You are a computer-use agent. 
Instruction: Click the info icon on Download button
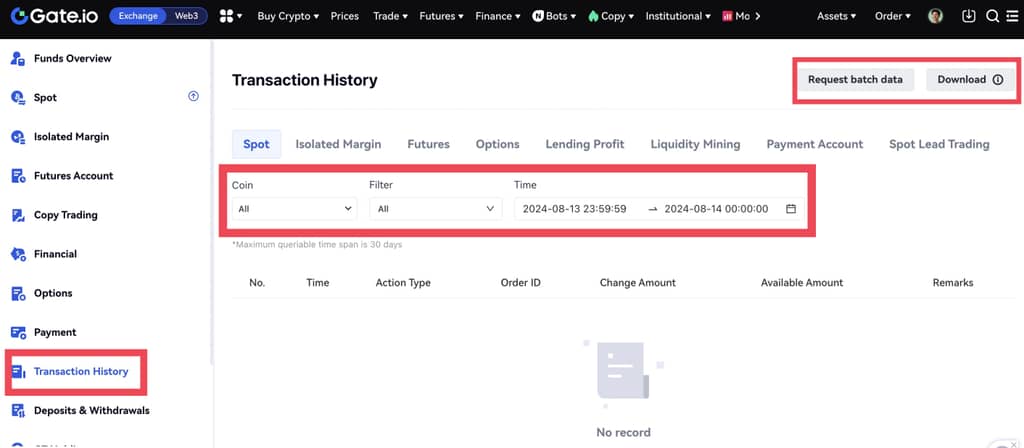click(997, 80)
